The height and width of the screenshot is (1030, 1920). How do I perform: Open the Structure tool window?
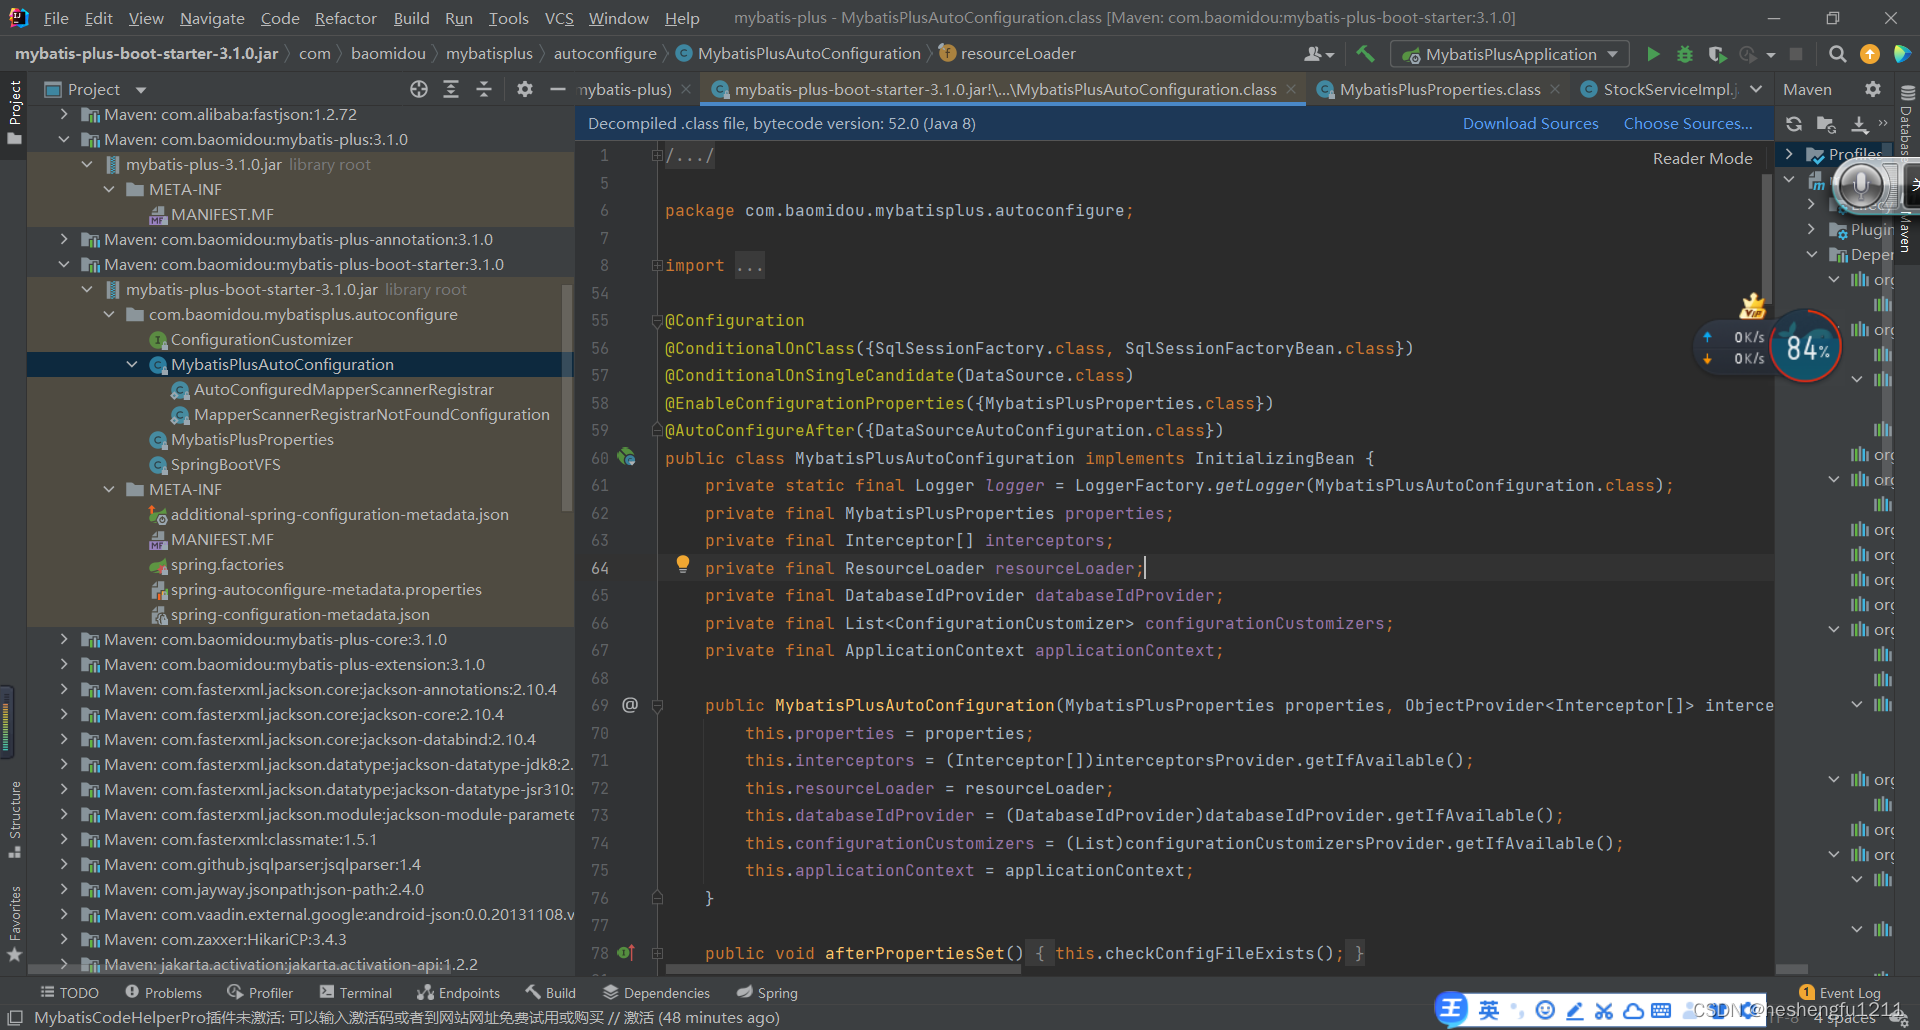(14, 820)
